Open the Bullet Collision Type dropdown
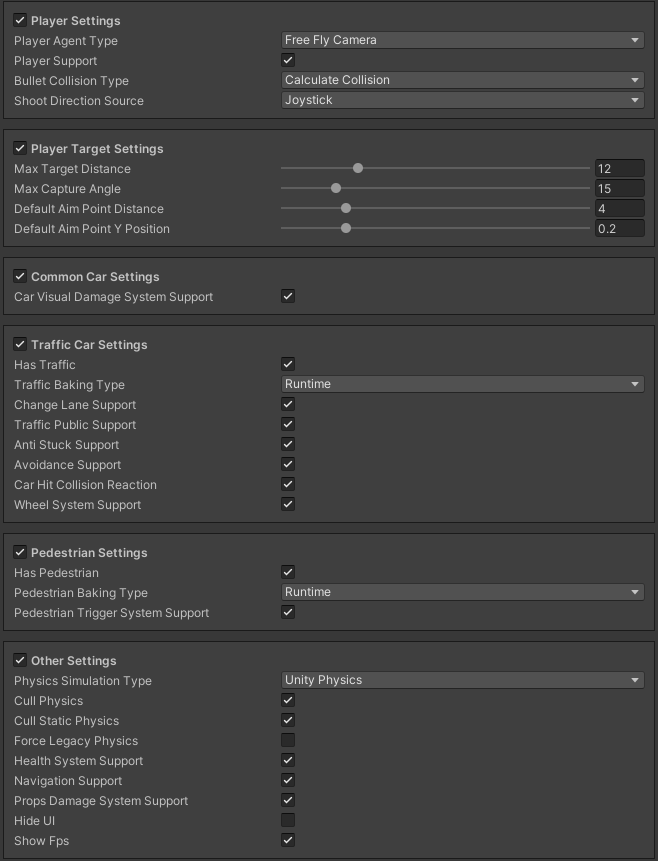Screen dimensions: 658x861 pyautogui.click(x=462, y=80)
